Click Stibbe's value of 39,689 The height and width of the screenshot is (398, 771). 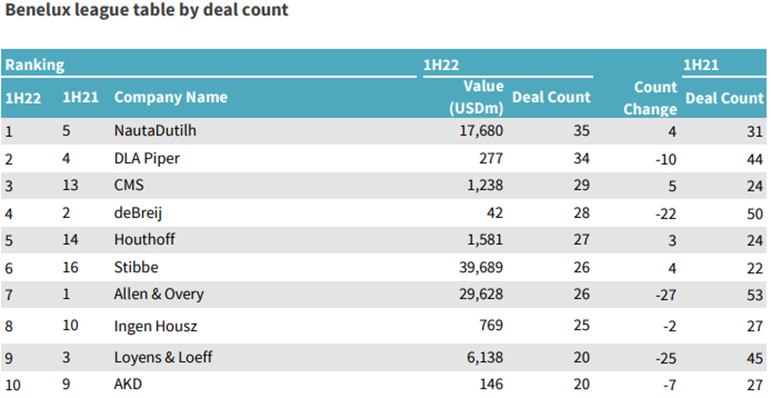click(x=481, y=267)
